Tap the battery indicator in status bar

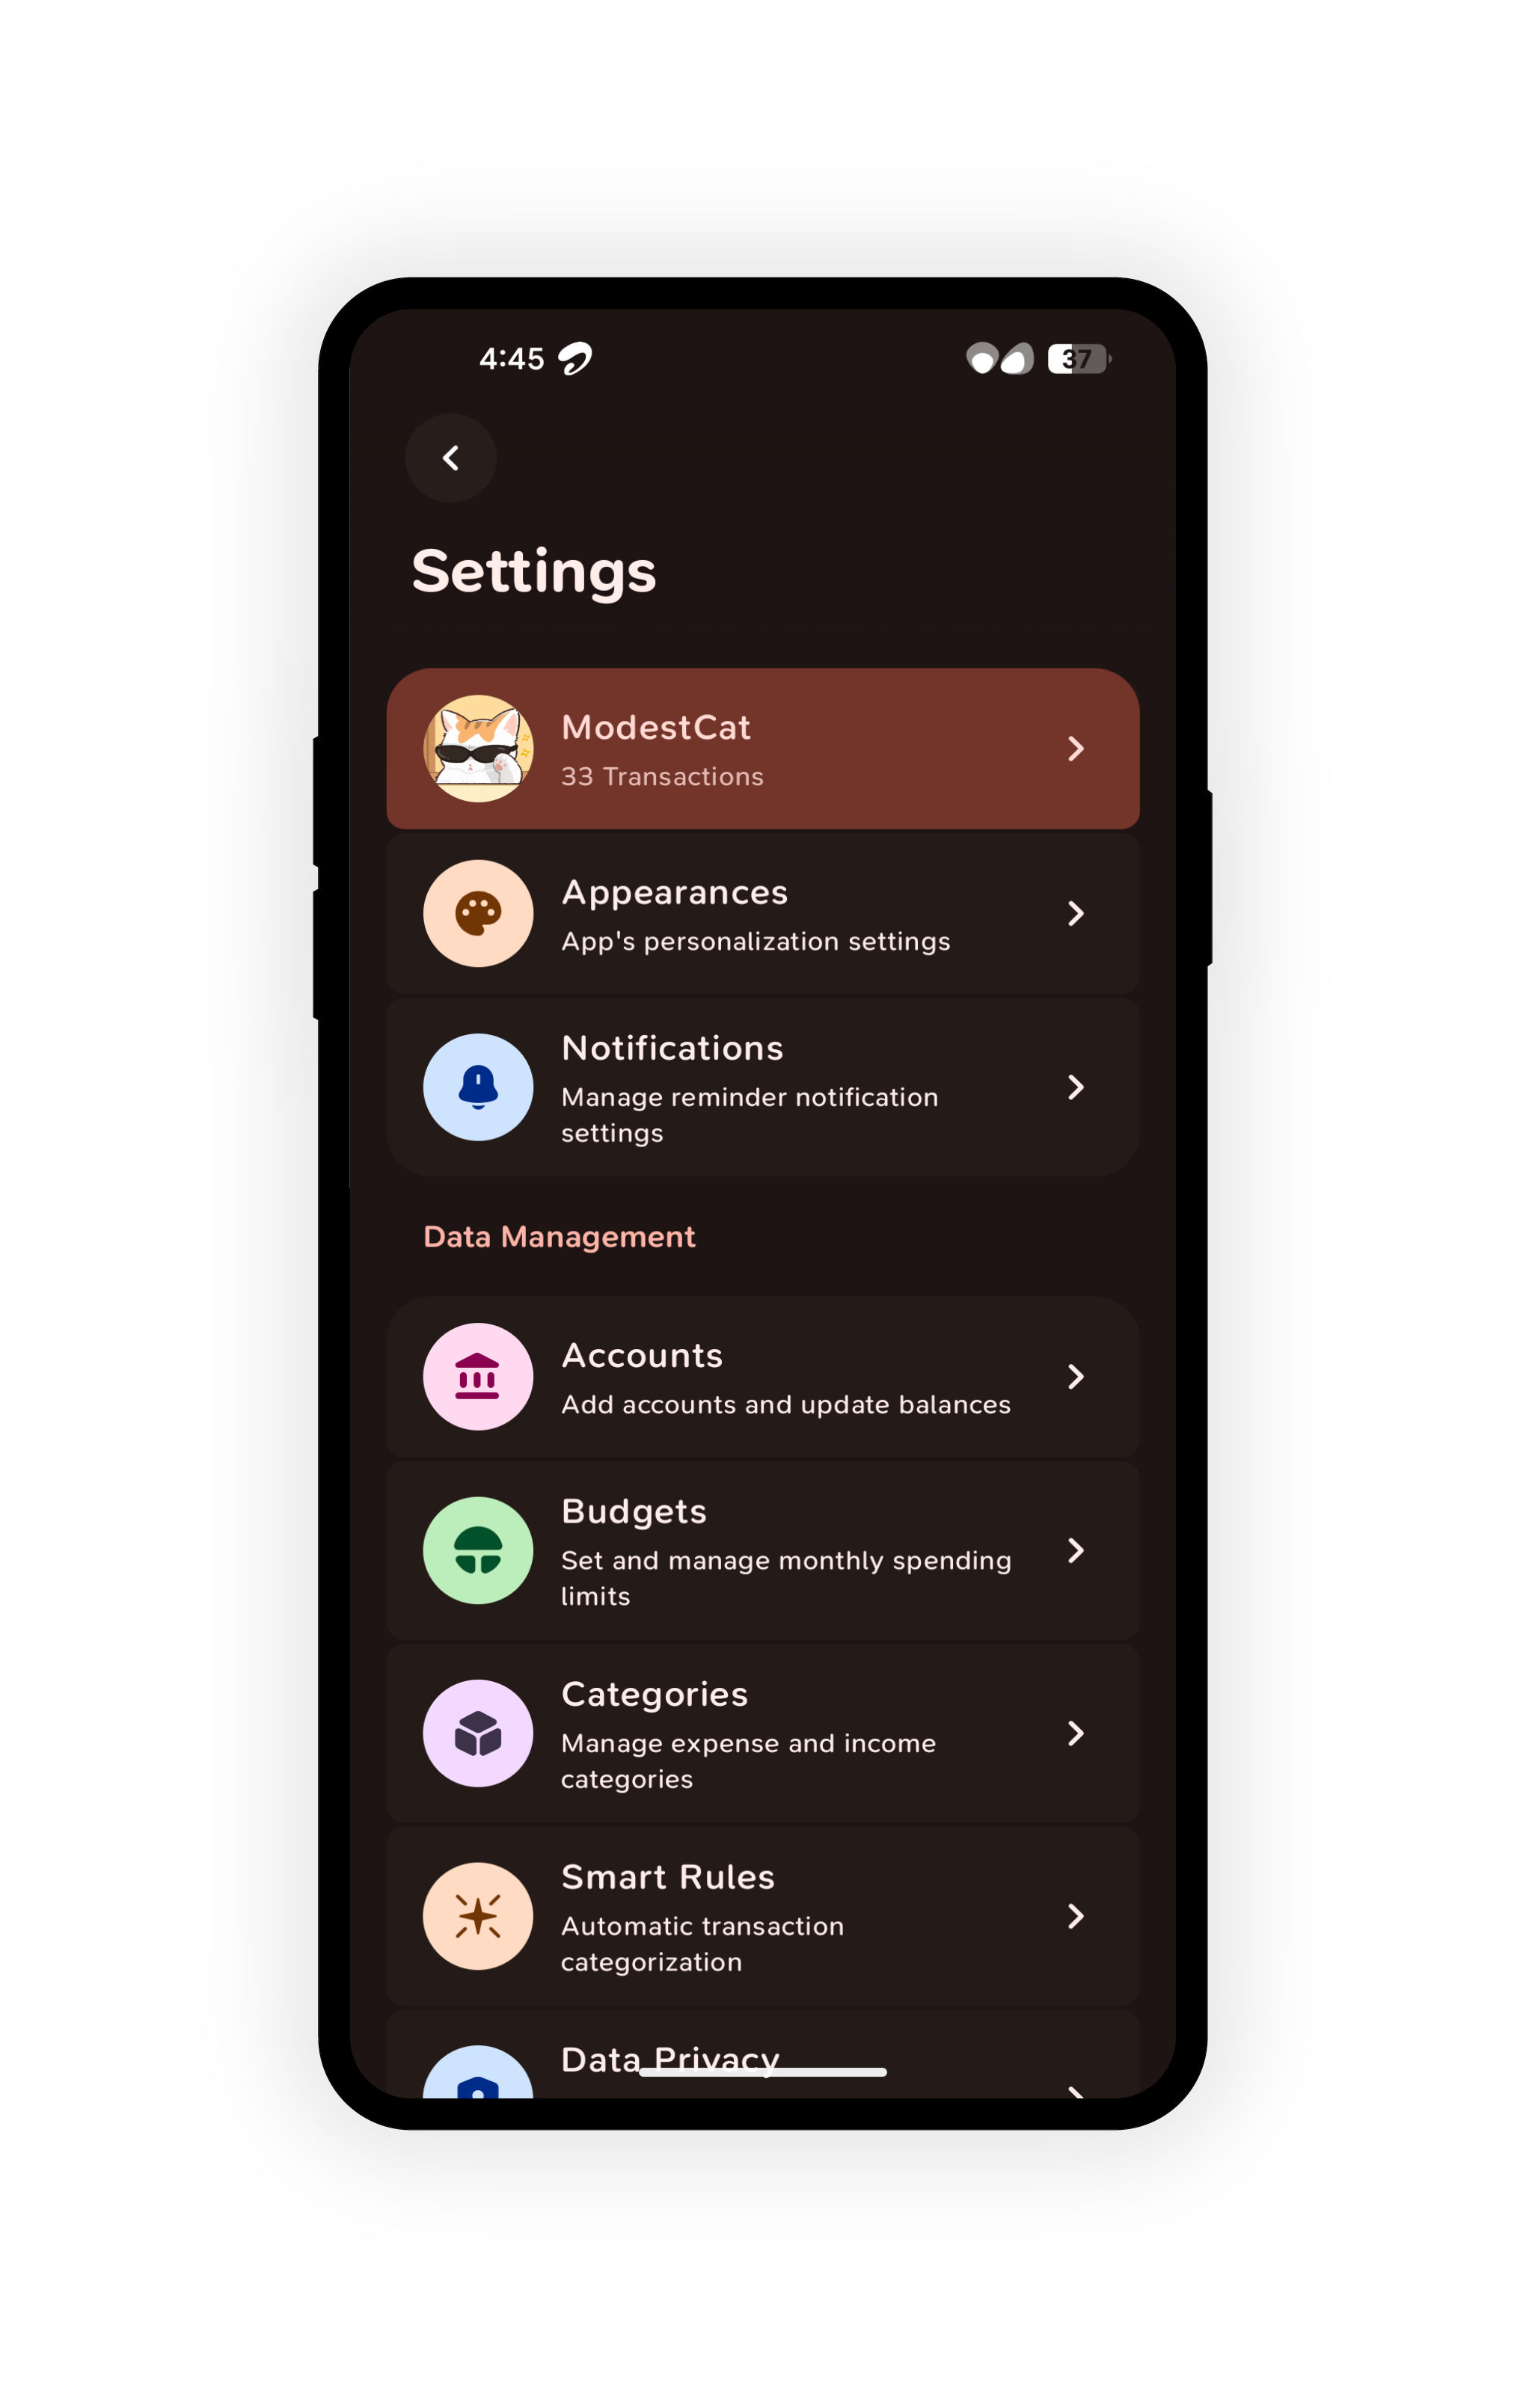[x=1079, y=358]
